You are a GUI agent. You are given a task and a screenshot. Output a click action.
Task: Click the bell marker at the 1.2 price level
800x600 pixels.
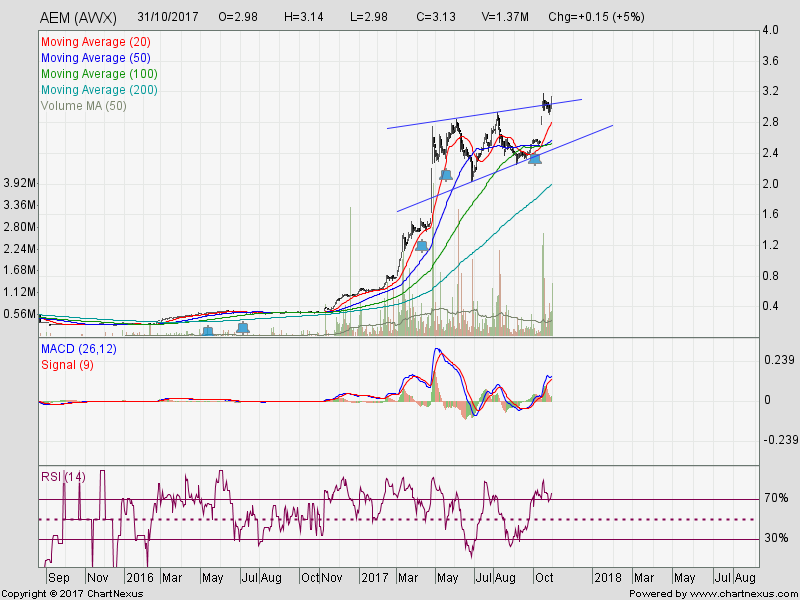coord(422,245)
